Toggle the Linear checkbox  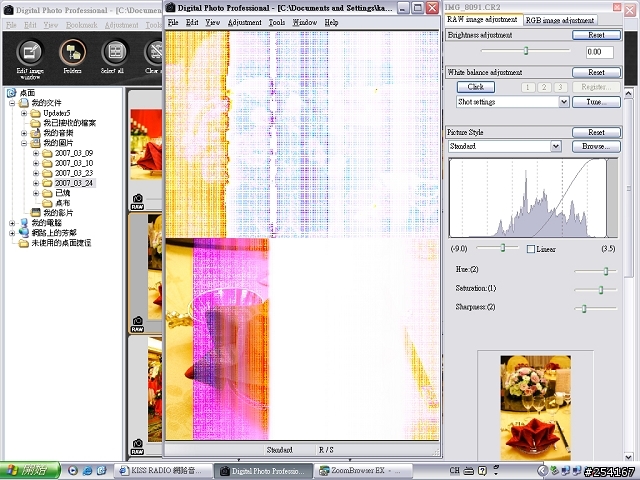coord(531,249)
